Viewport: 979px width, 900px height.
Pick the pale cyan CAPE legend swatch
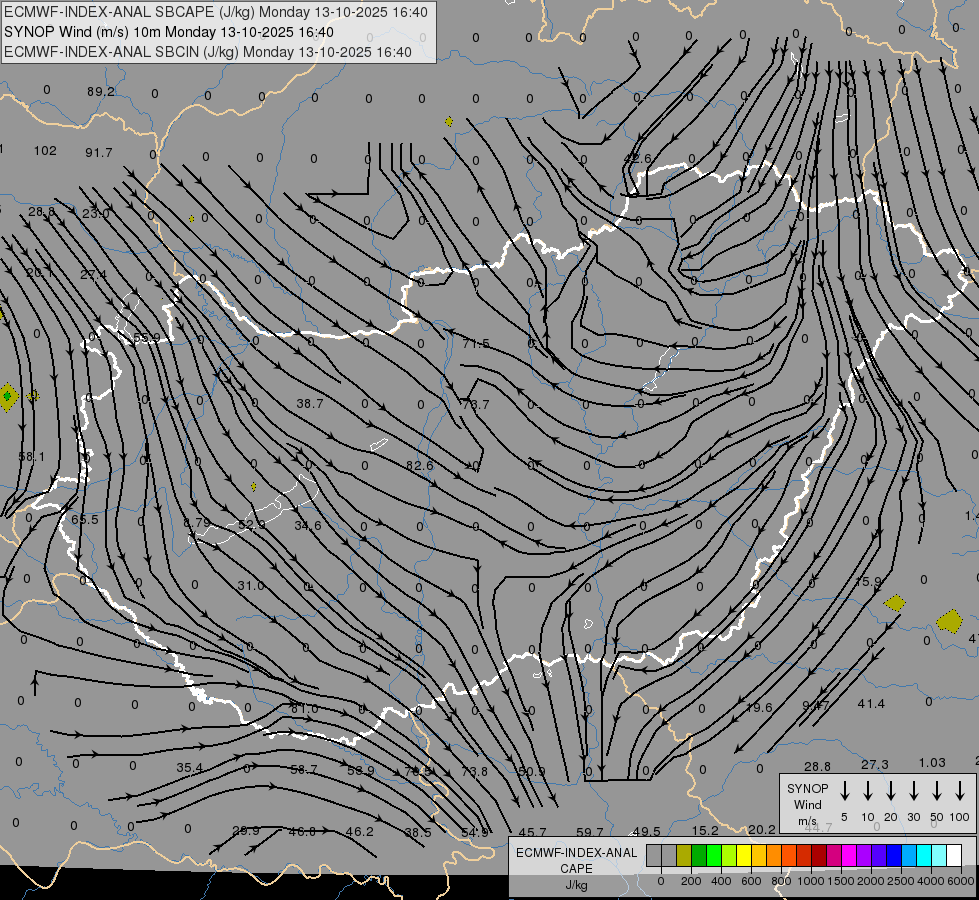938,856
